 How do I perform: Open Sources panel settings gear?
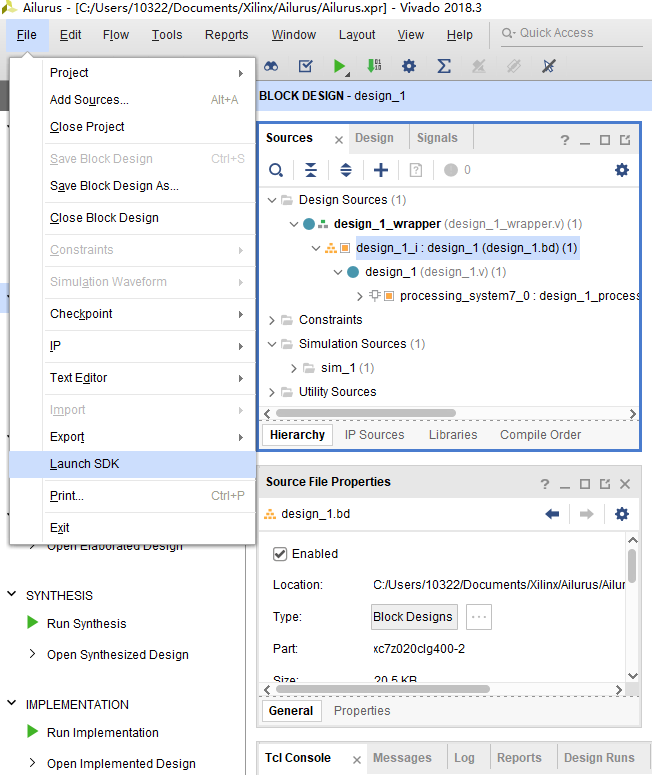point(622,171)
